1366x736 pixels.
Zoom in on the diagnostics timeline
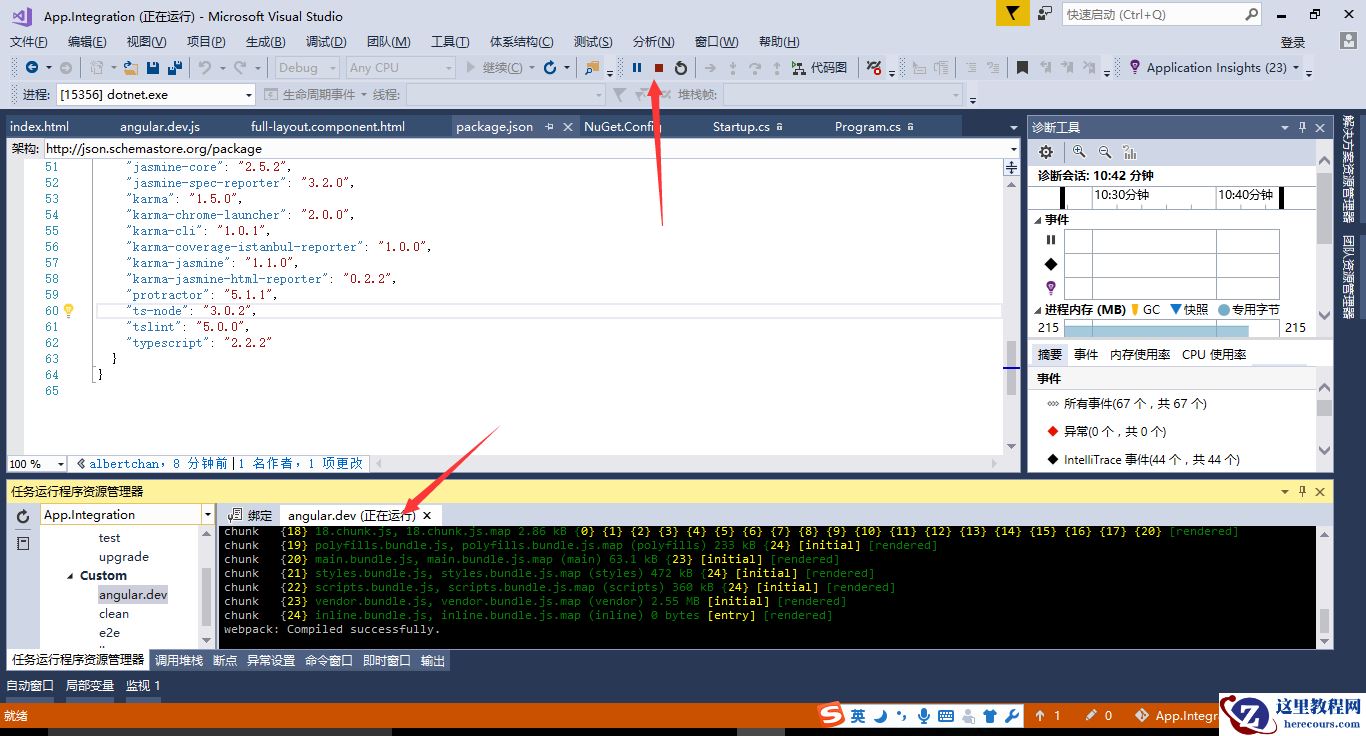1079,152
